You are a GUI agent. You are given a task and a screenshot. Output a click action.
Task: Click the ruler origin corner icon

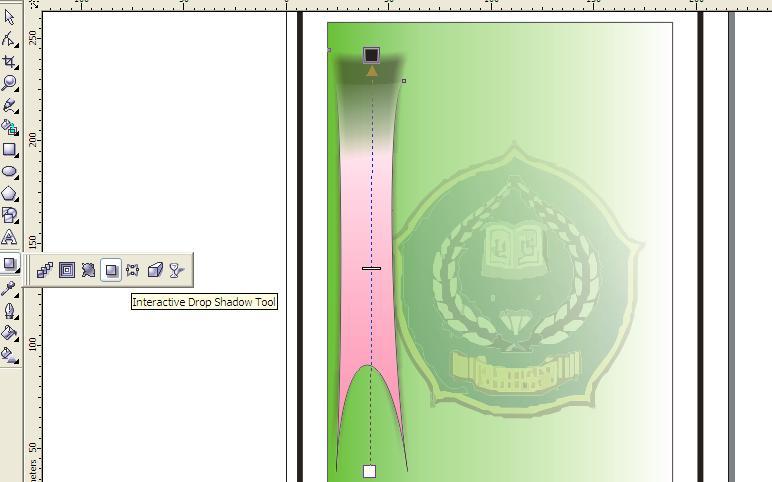pos(33,4)
